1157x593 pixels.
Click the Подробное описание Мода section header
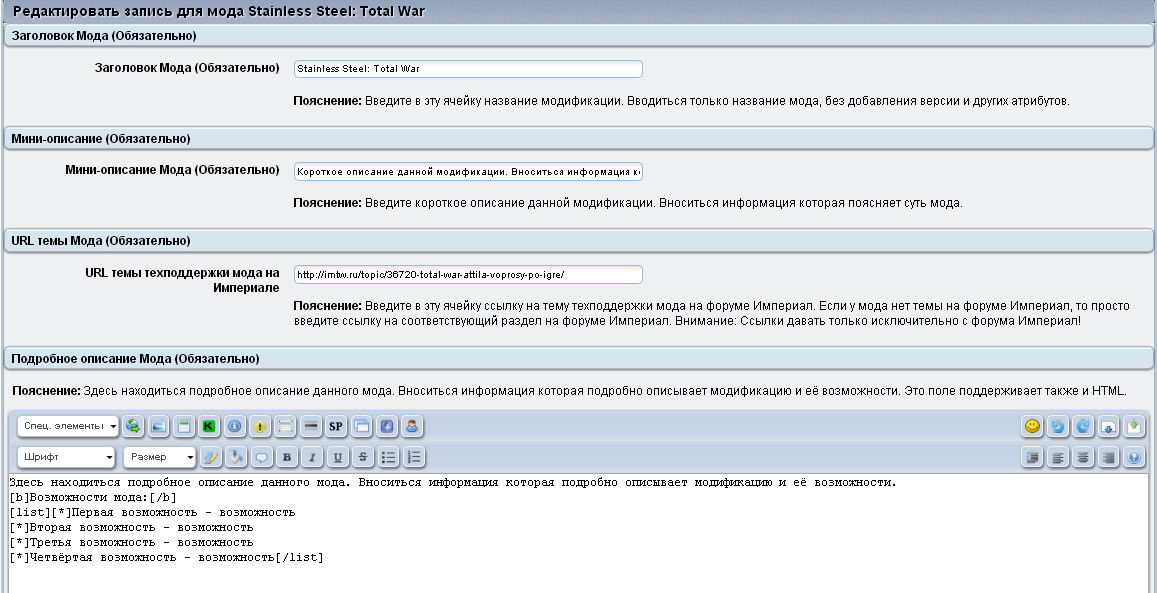(578, 358)
